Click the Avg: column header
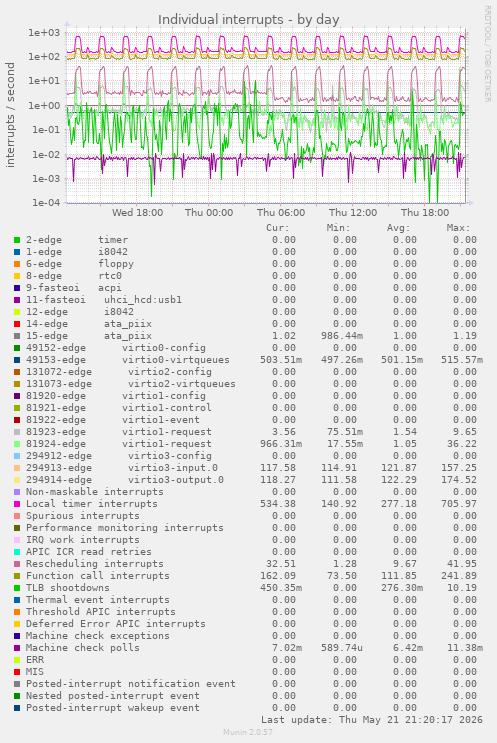The image size is (497, 743). (x=398, y=228)
